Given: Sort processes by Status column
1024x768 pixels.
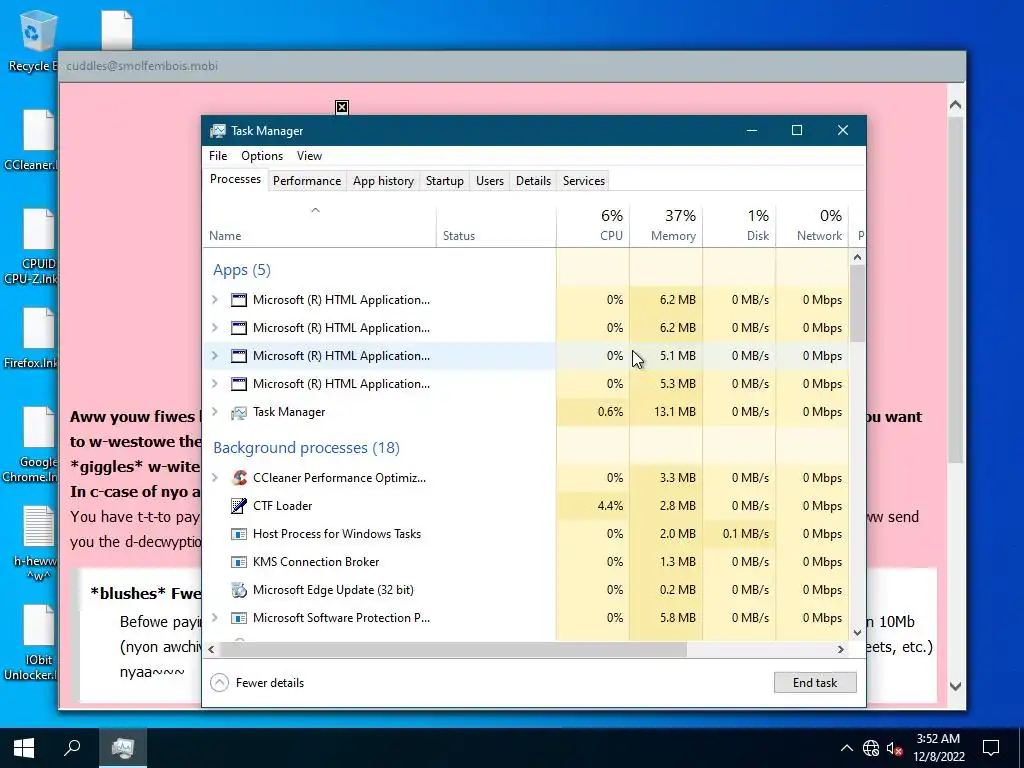Looking at the screenshot, I should (496, 226).
